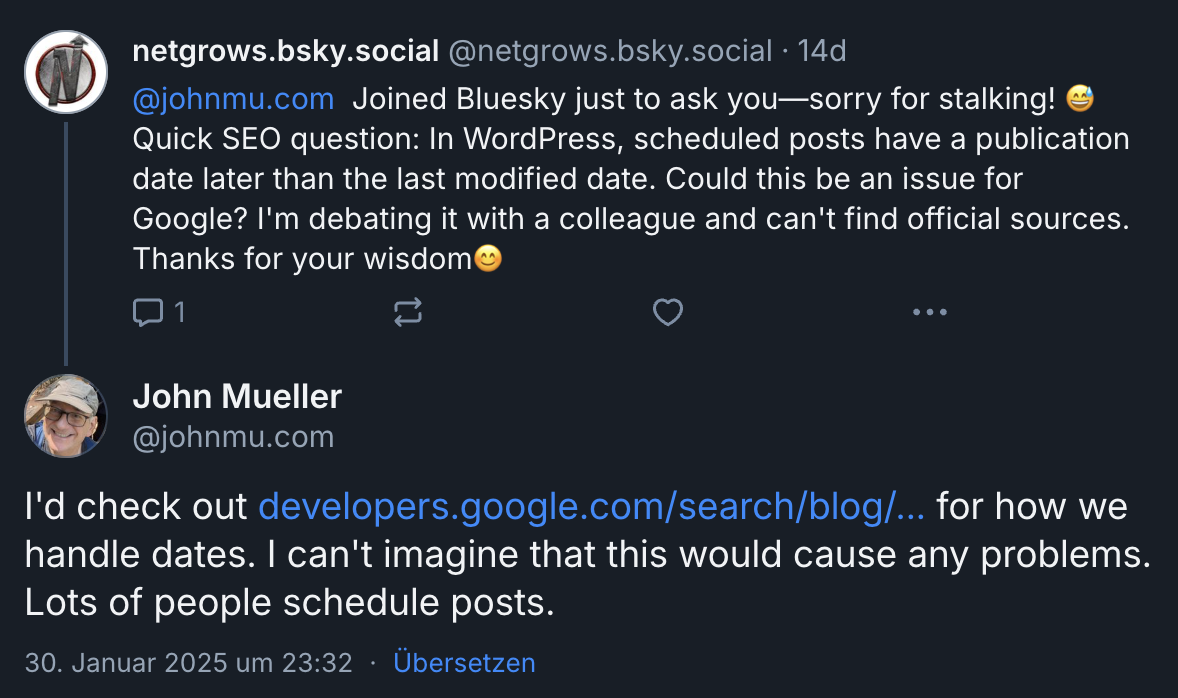The height and width of the screenshot is (698, 1178).
Task: Repost the netgrows question
Action: [x=408, y=313]
